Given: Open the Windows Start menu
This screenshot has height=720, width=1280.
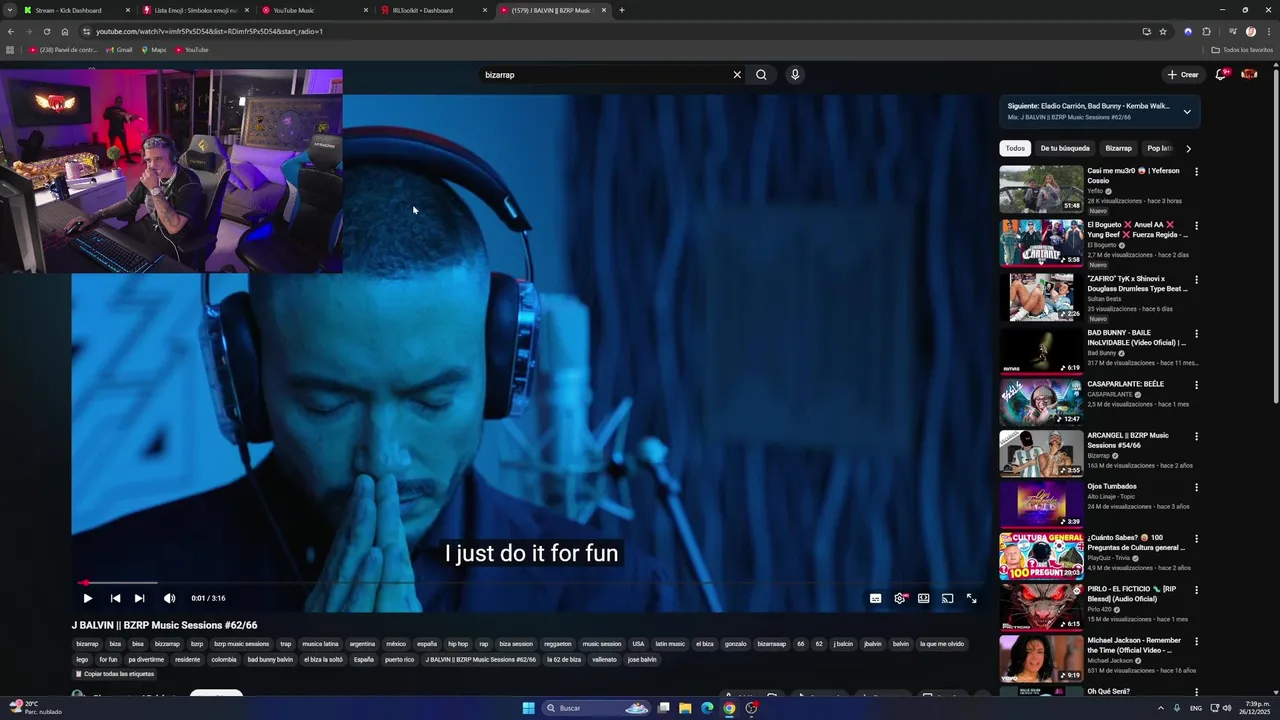Looking at the screenshot, I should click(x=528, y=708).
